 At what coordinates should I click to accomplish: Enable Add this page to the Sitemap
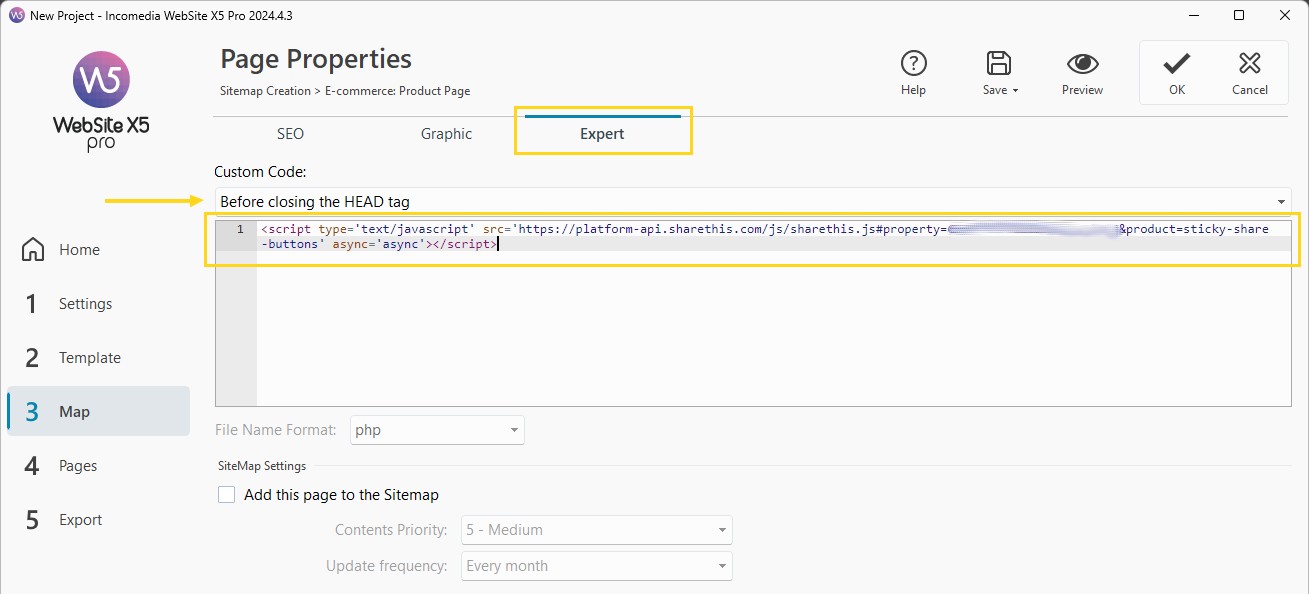(x=227, y=495)
